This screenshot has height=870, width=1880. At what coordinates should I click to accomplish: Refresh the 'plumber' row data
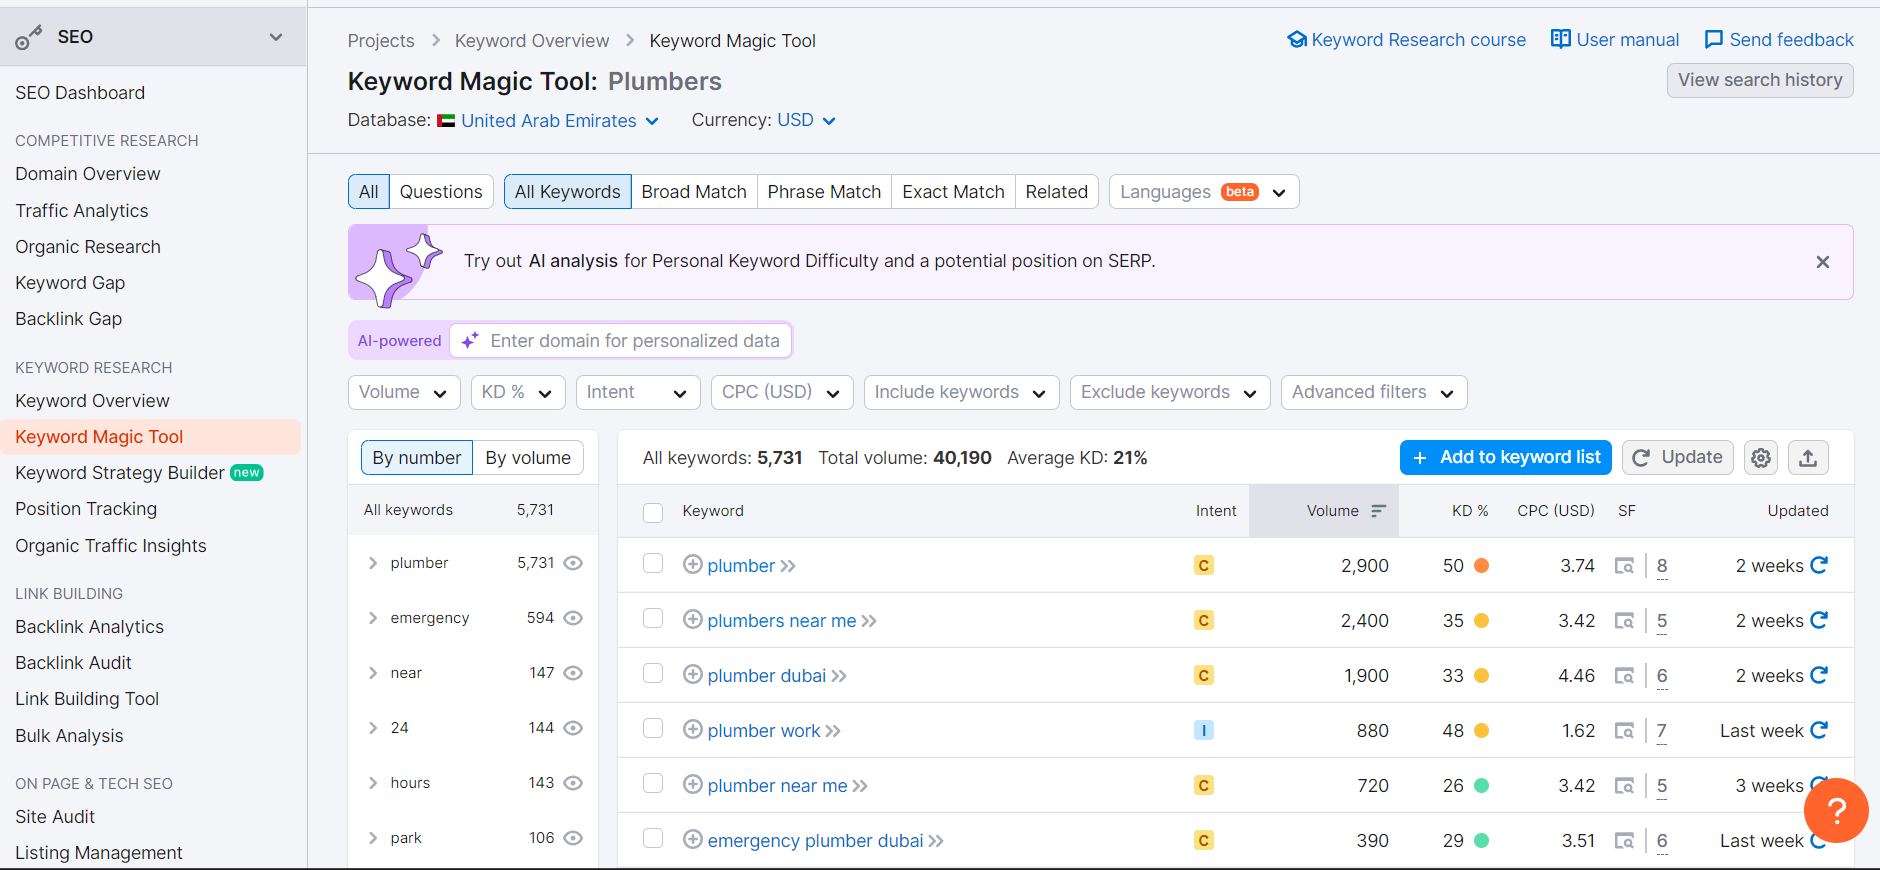click(x=1819, y=565)
